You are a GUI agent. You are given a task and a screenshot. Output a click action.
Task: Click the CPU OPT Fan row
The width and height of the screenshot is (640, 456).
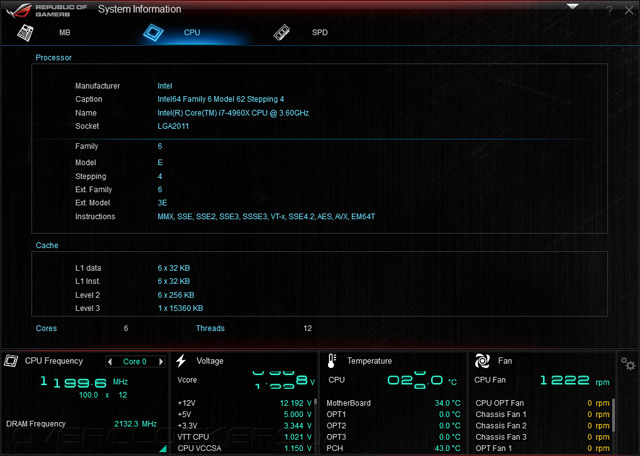point(542,403)
